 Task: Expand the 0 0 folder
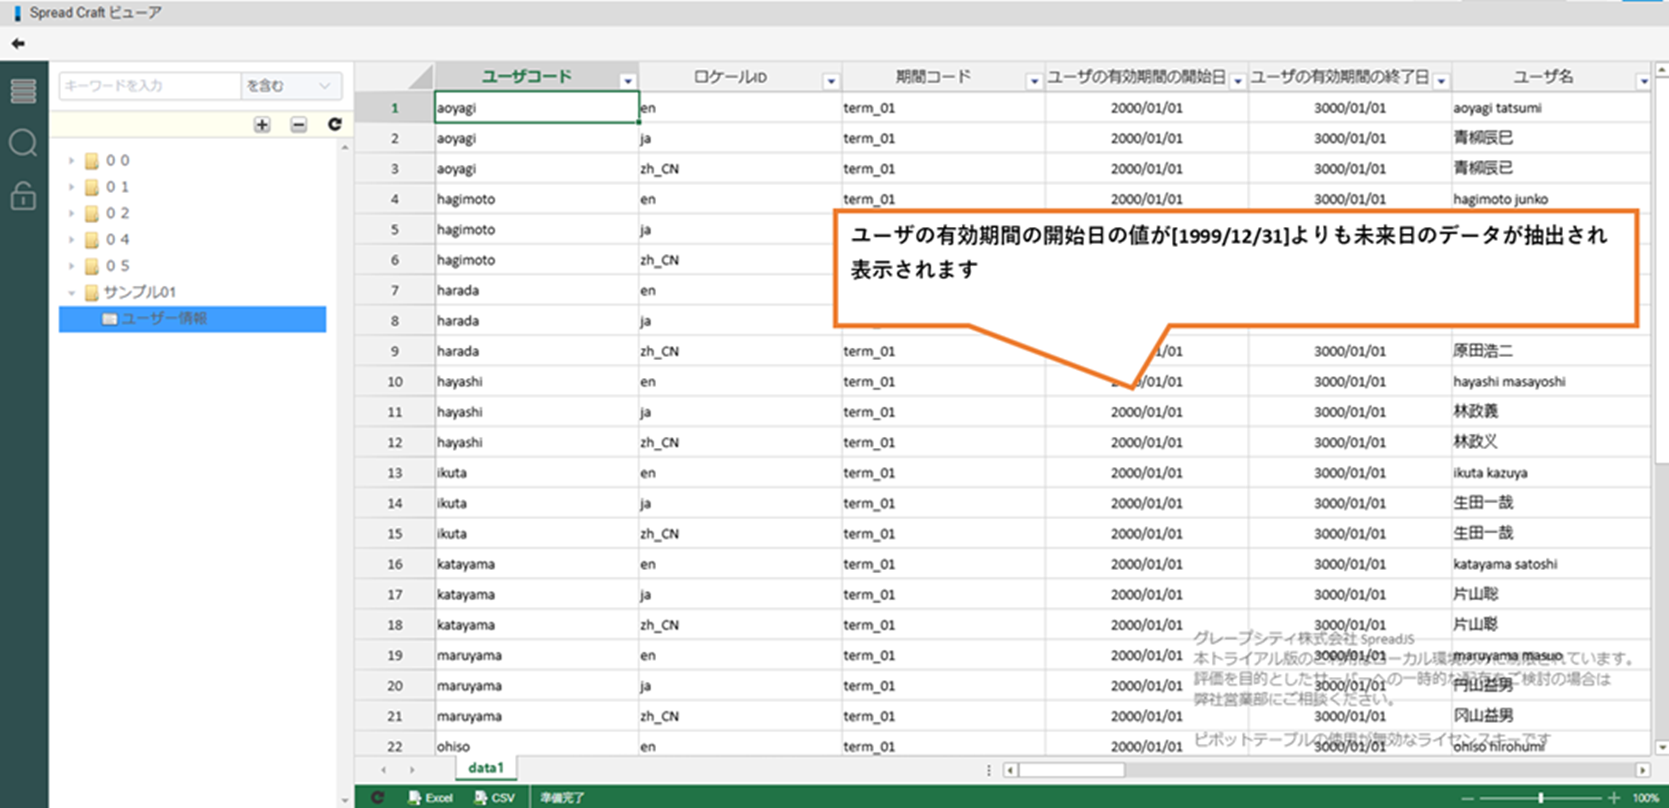click(71, 160)
